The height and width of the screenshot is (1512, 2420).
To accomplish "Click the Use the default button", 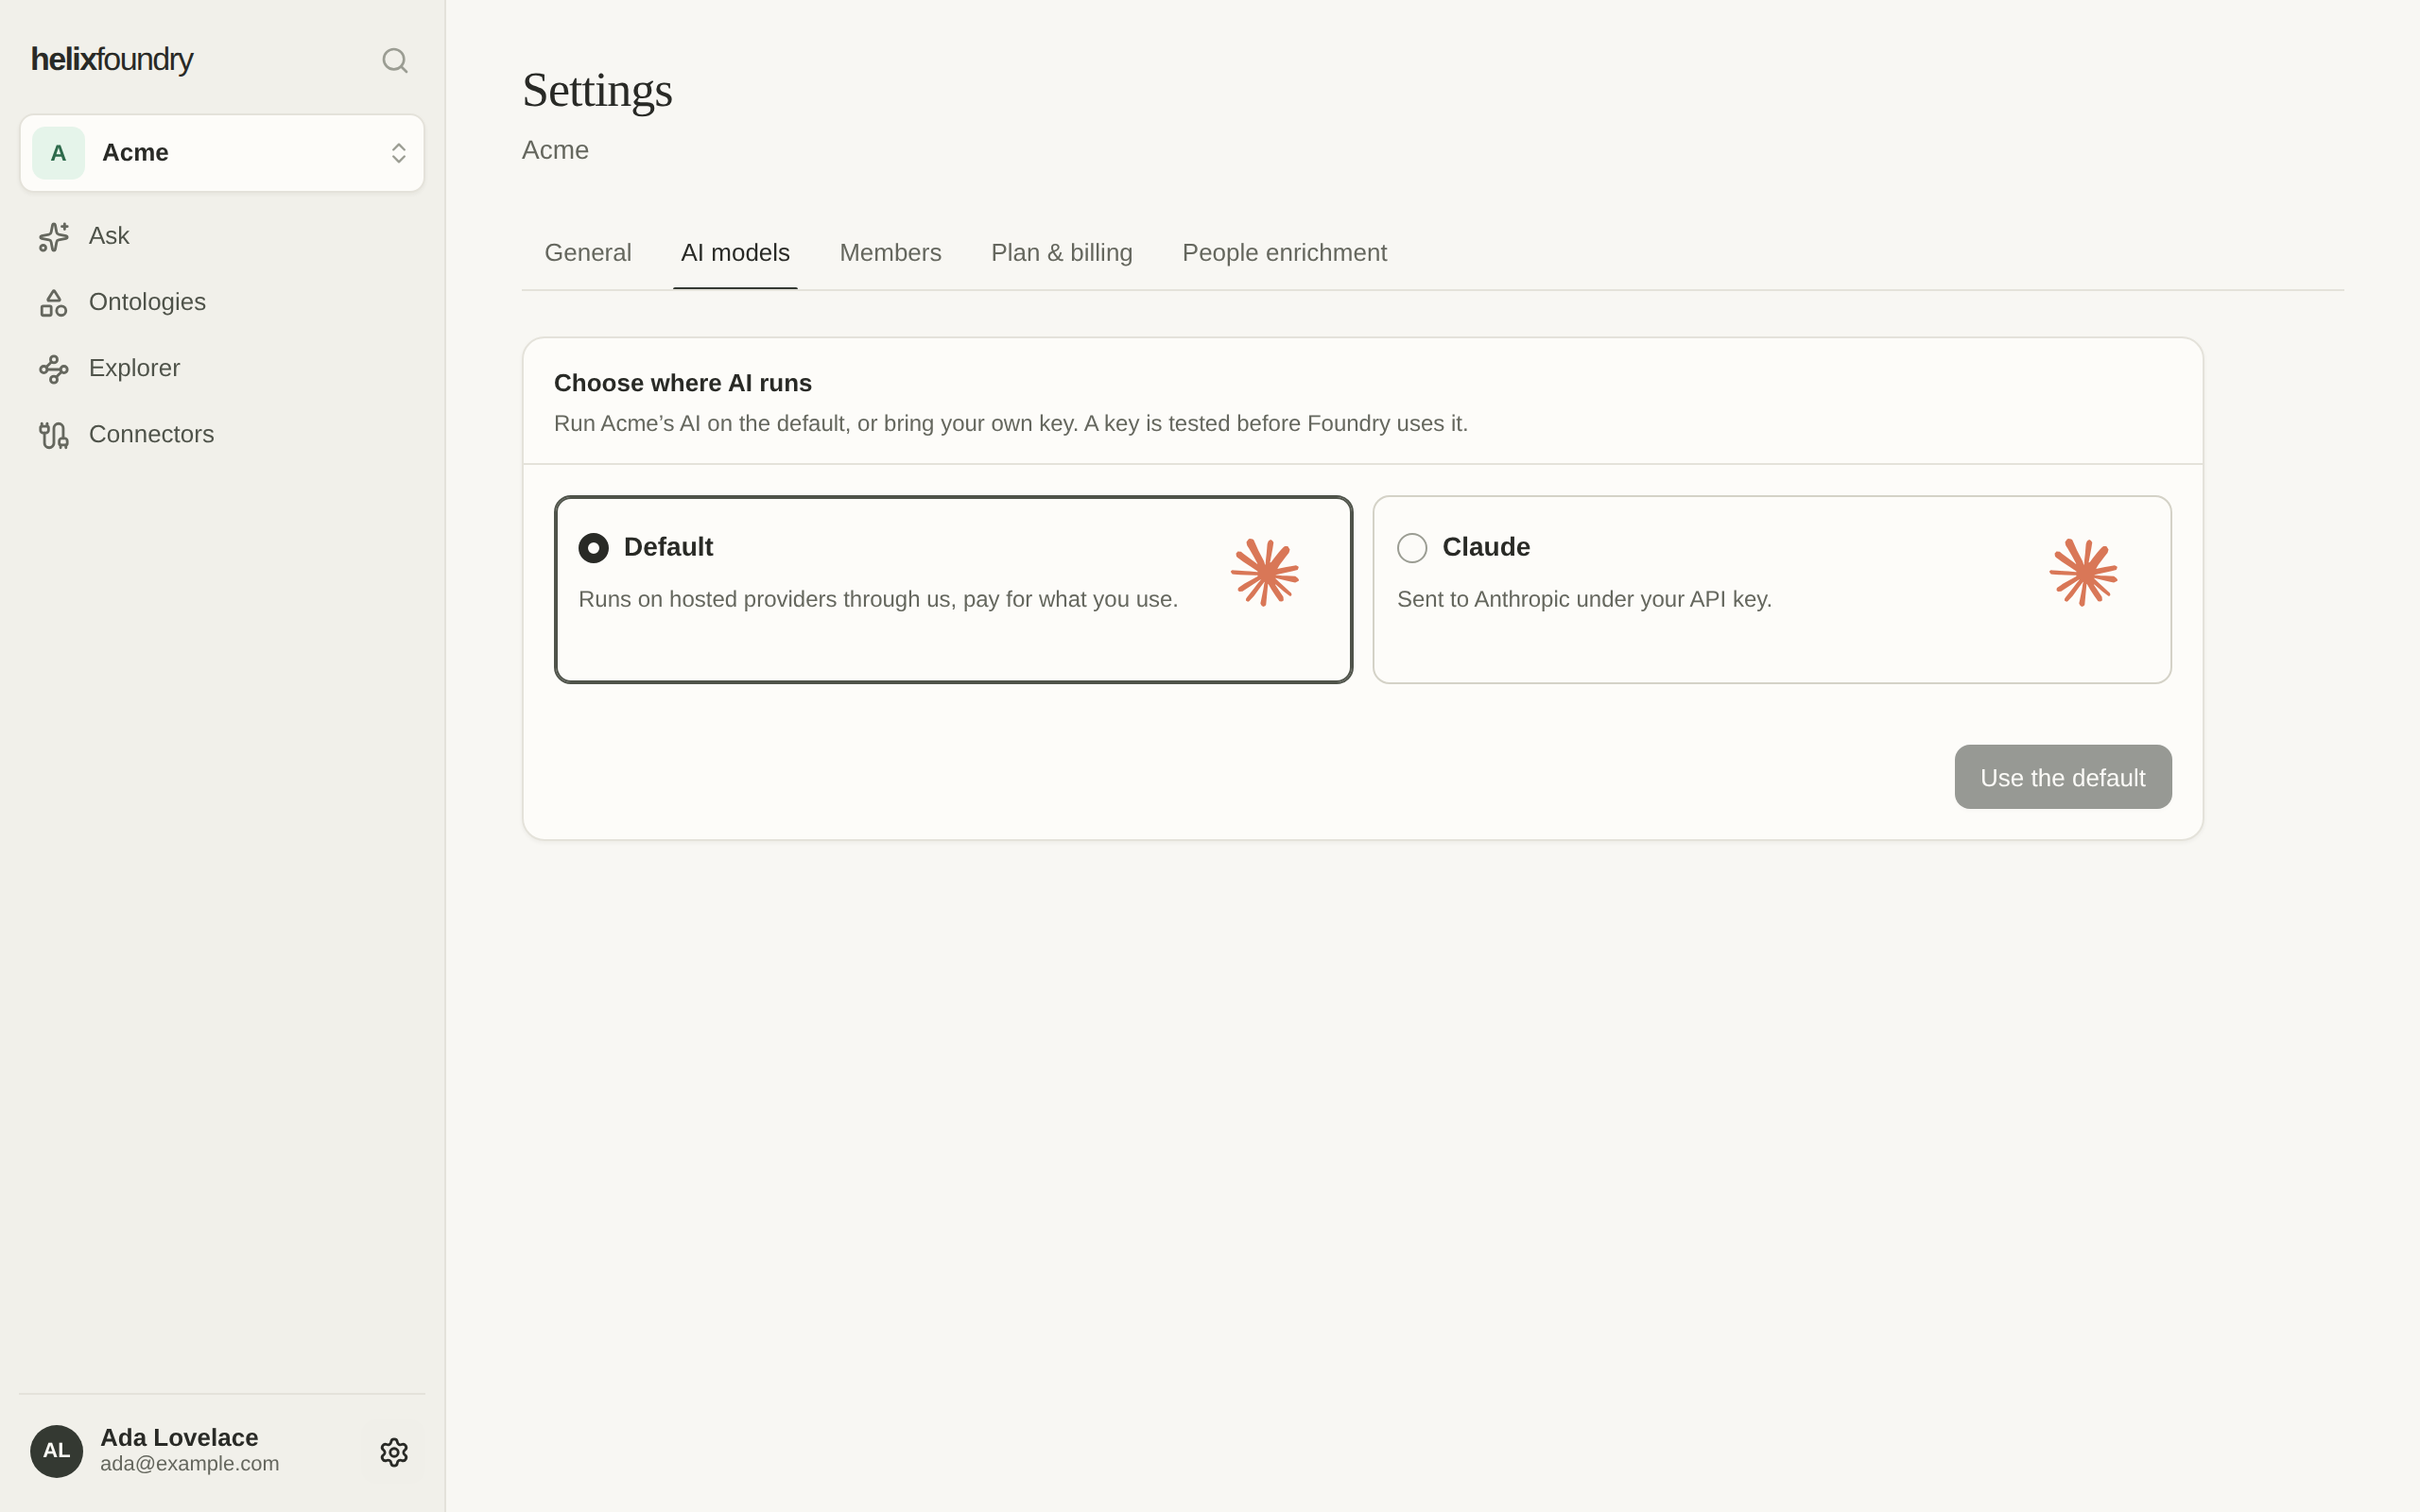I will pyautogui.click(x=2063, y=777).
